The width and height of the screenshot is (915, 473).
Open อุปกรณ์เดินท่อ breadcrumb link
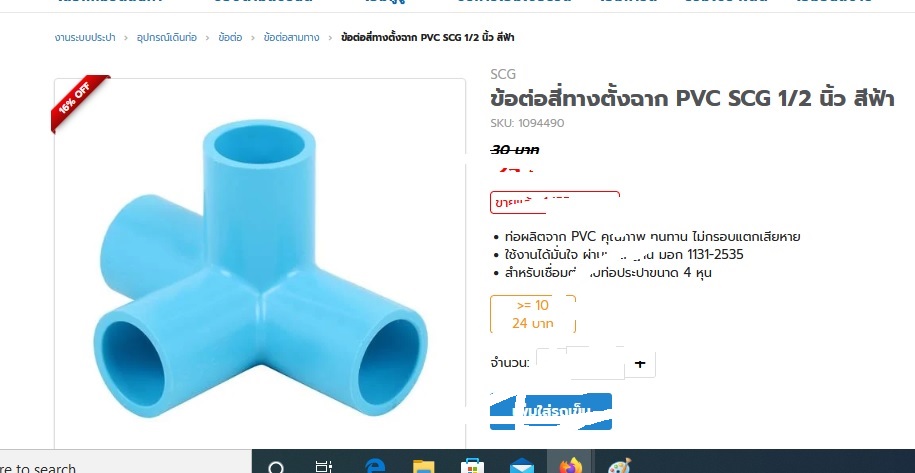167,38
